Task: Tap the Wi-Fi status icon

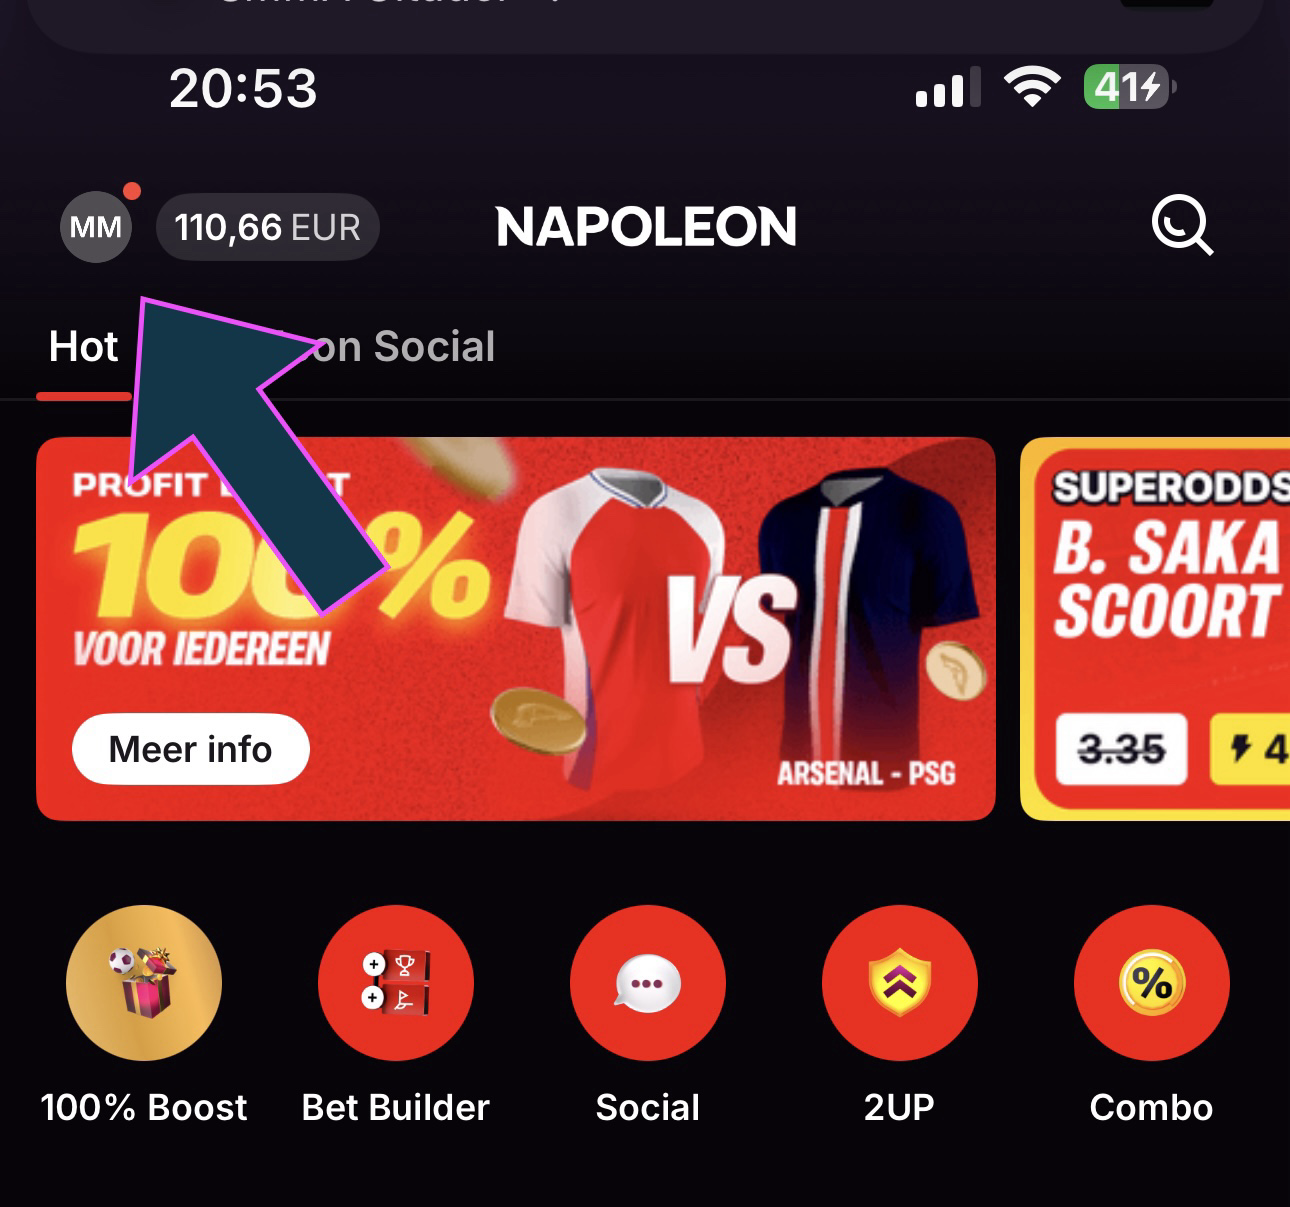Action: tap(1033, 87)
